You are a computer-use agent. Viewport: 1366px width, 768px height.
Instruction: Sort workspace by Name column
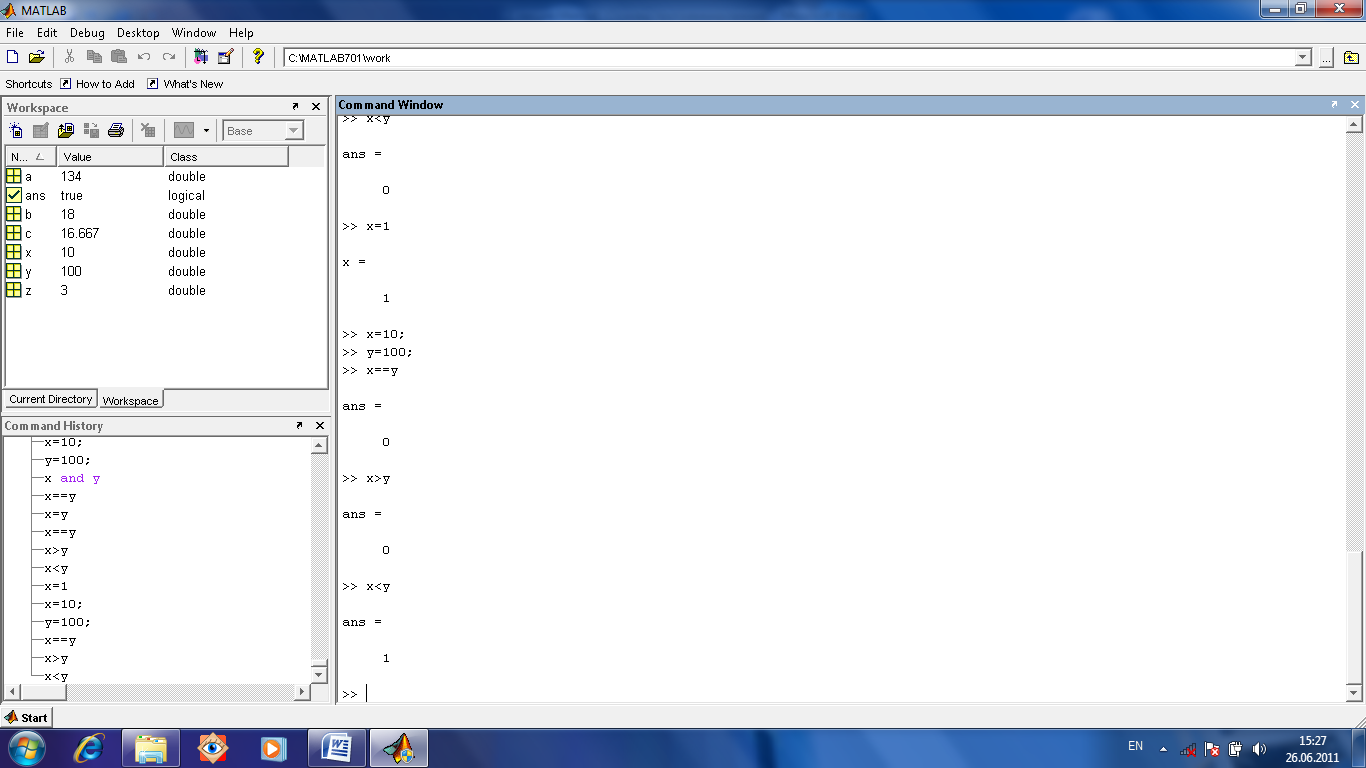point(30,157)
